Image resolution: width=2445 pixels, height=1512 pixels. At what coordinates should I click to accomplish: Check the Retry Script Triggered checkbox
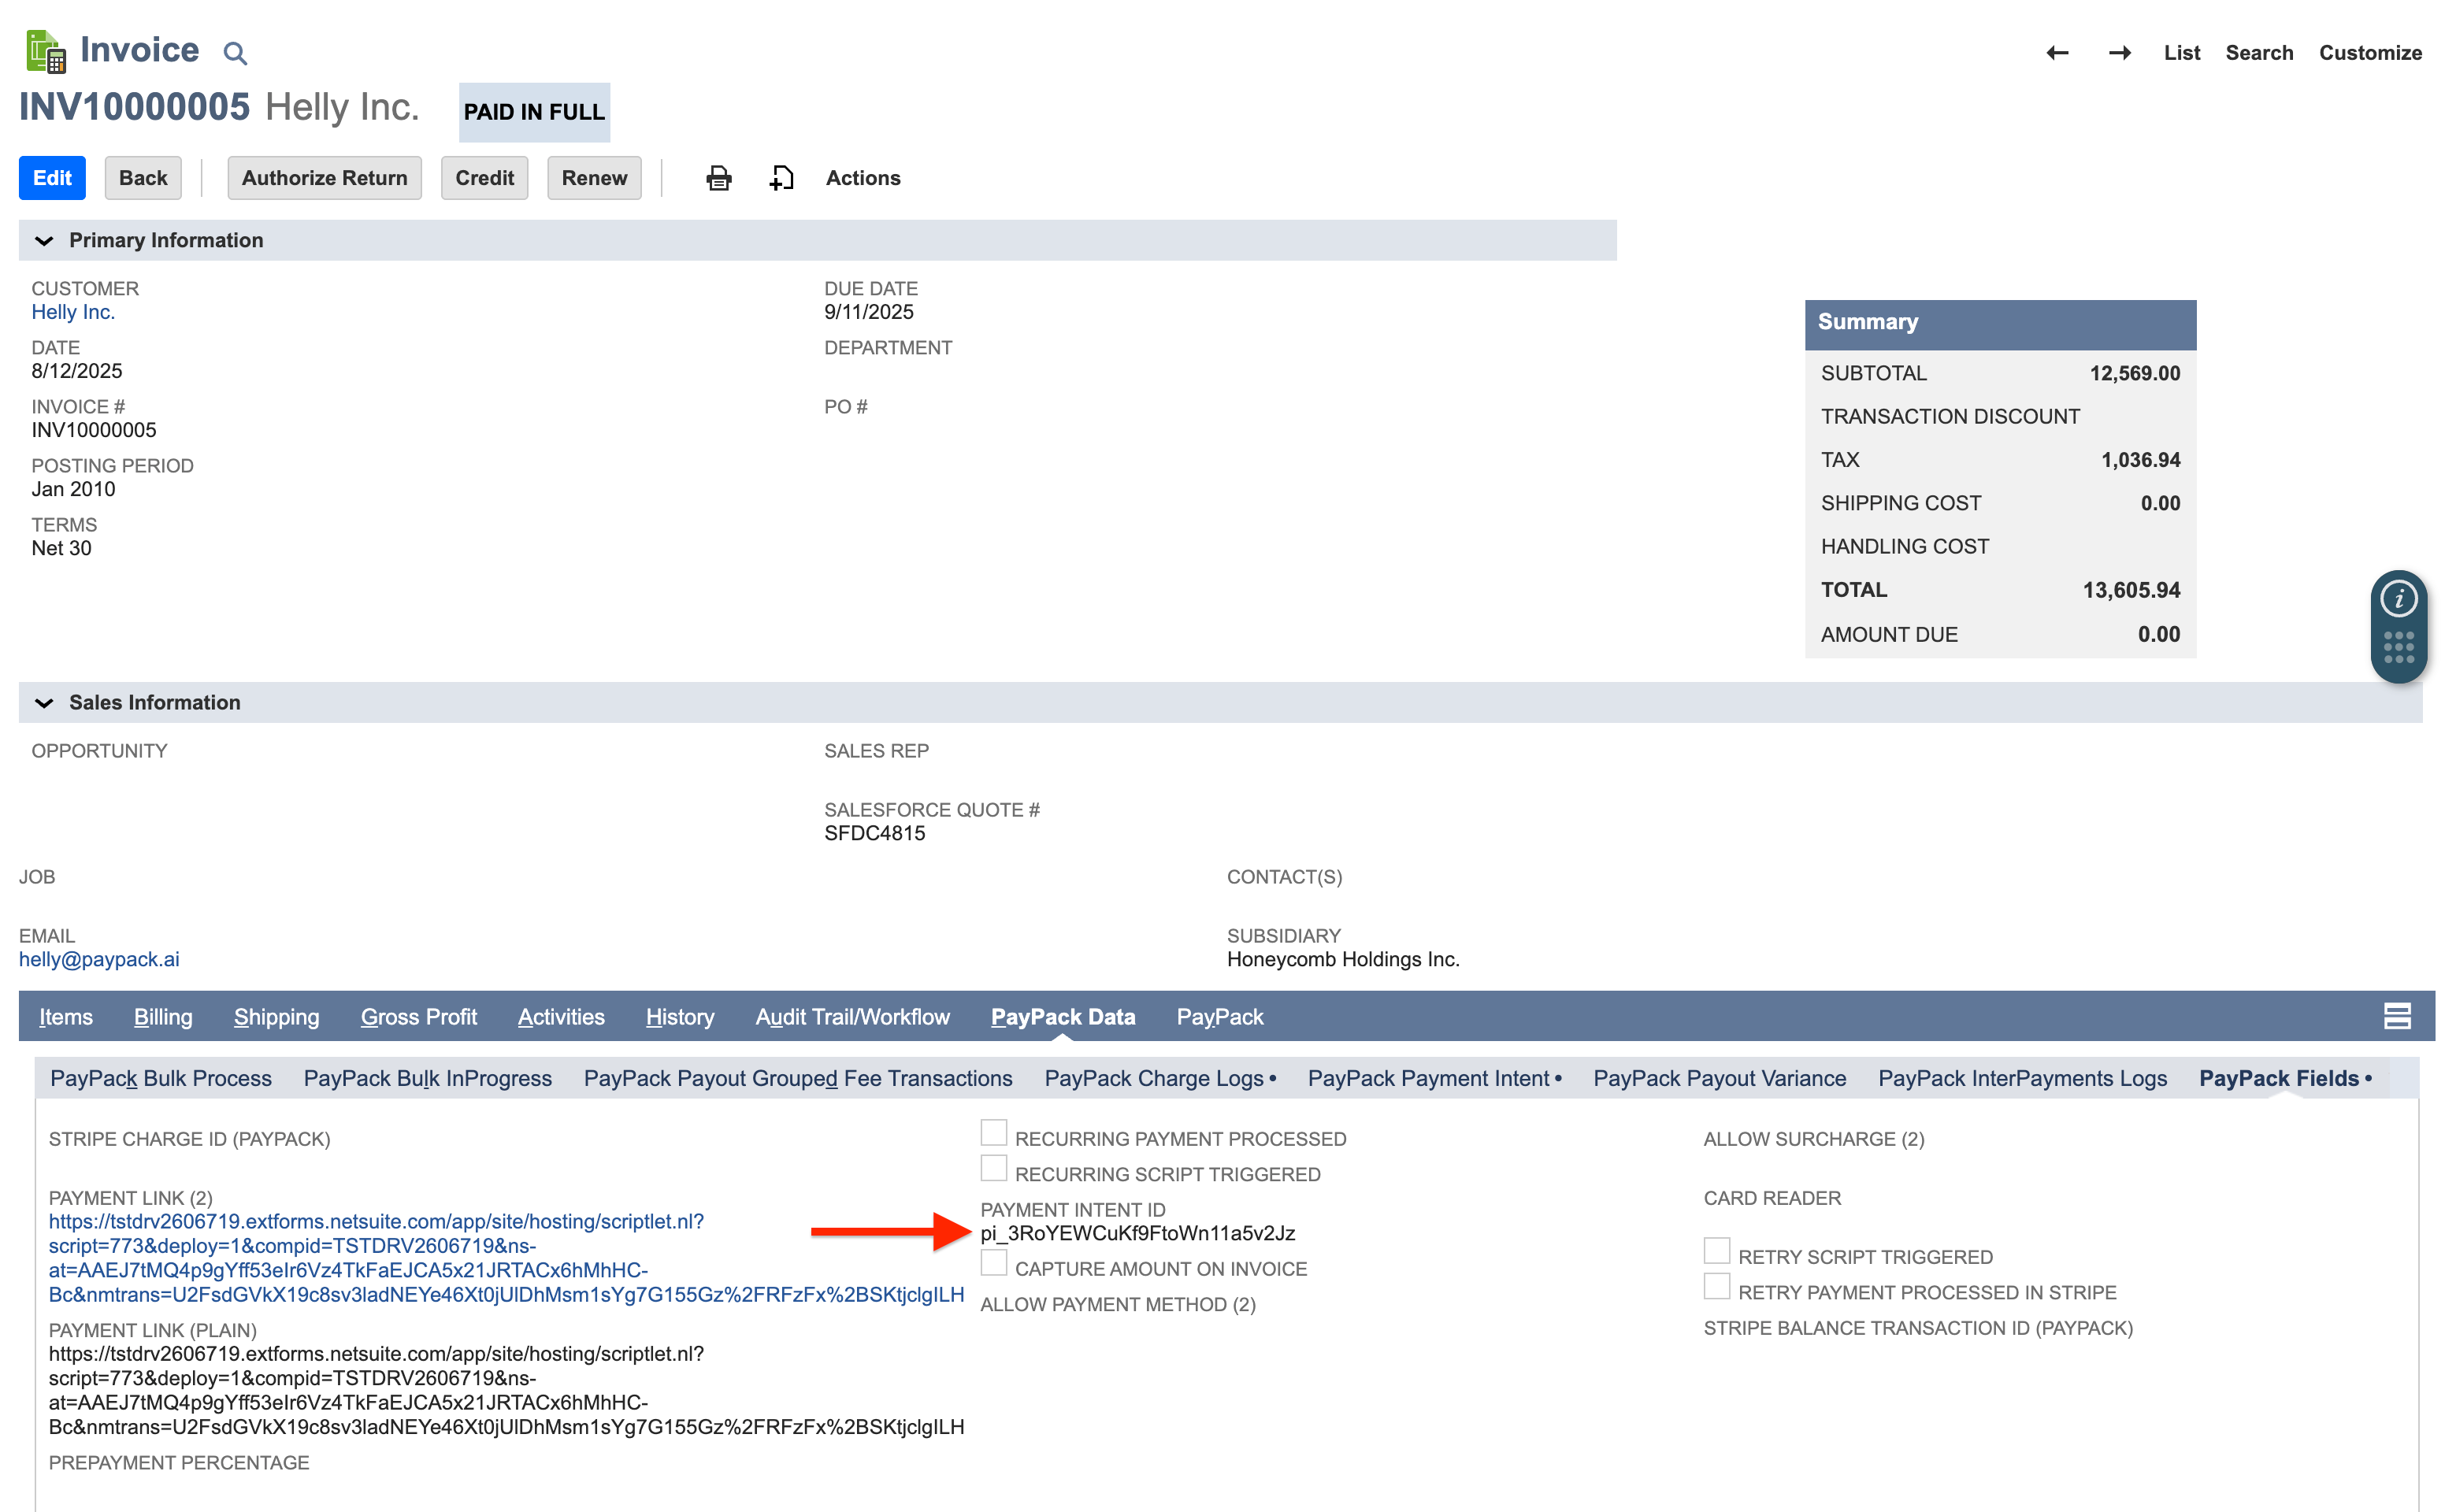[x=1717, y=1250]
